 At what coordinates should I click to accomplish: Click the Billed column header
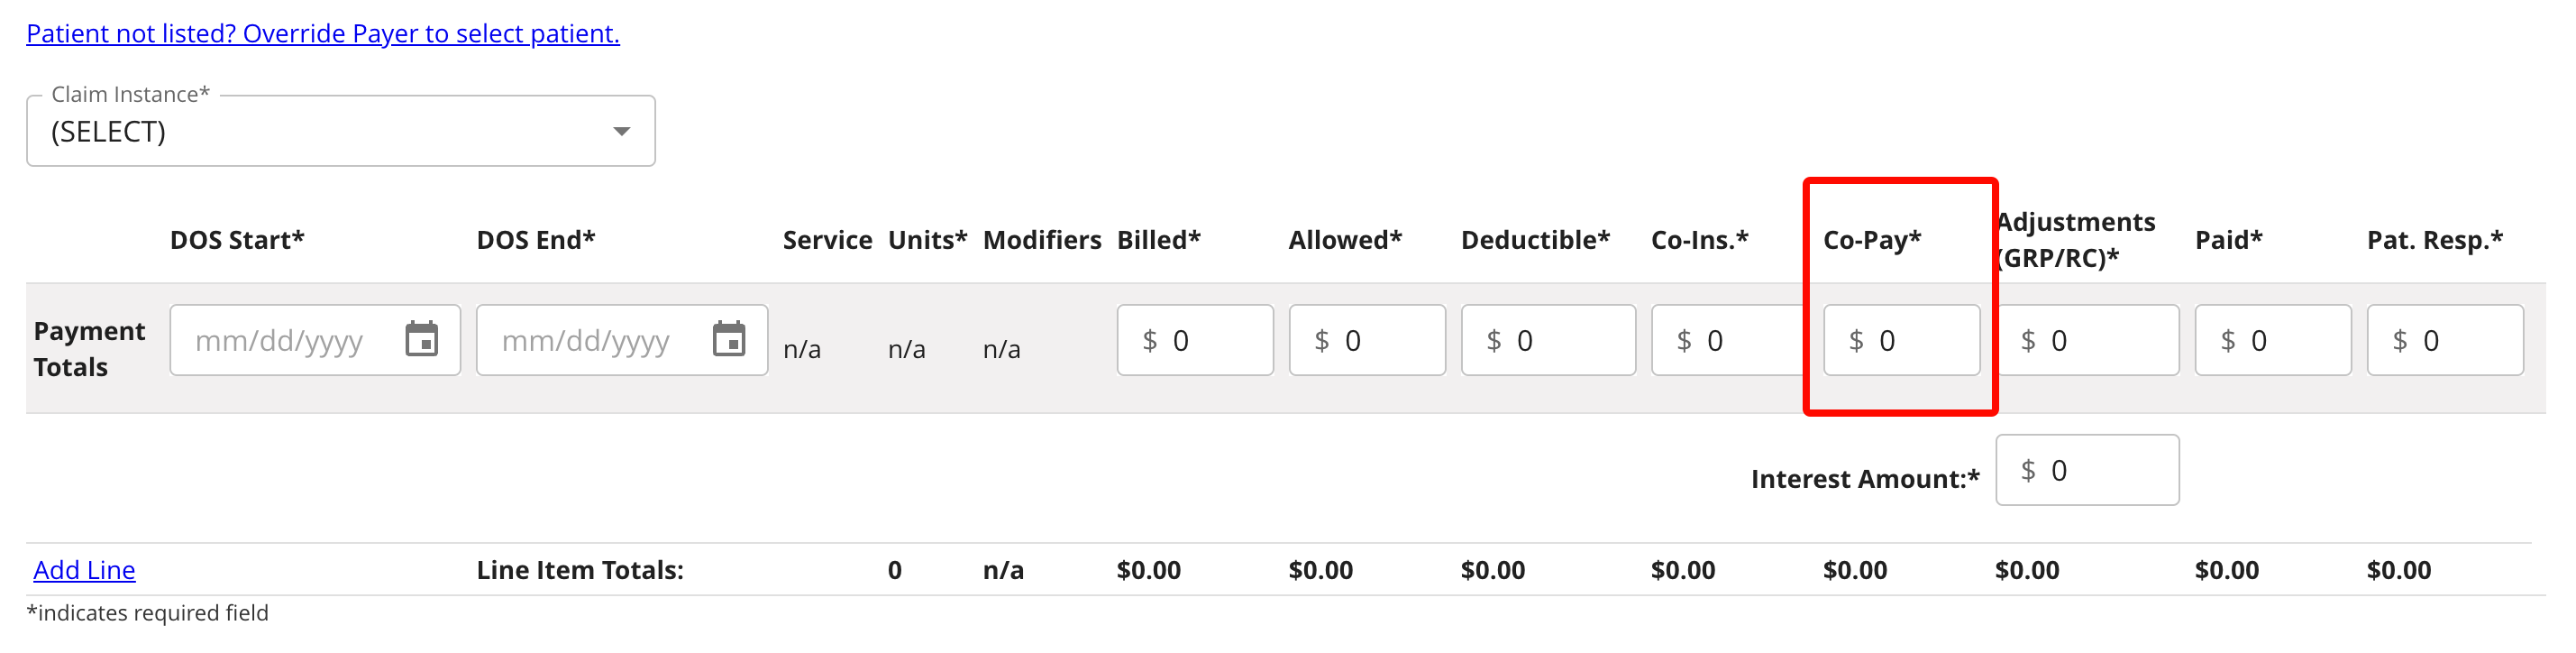point(1158,240)
